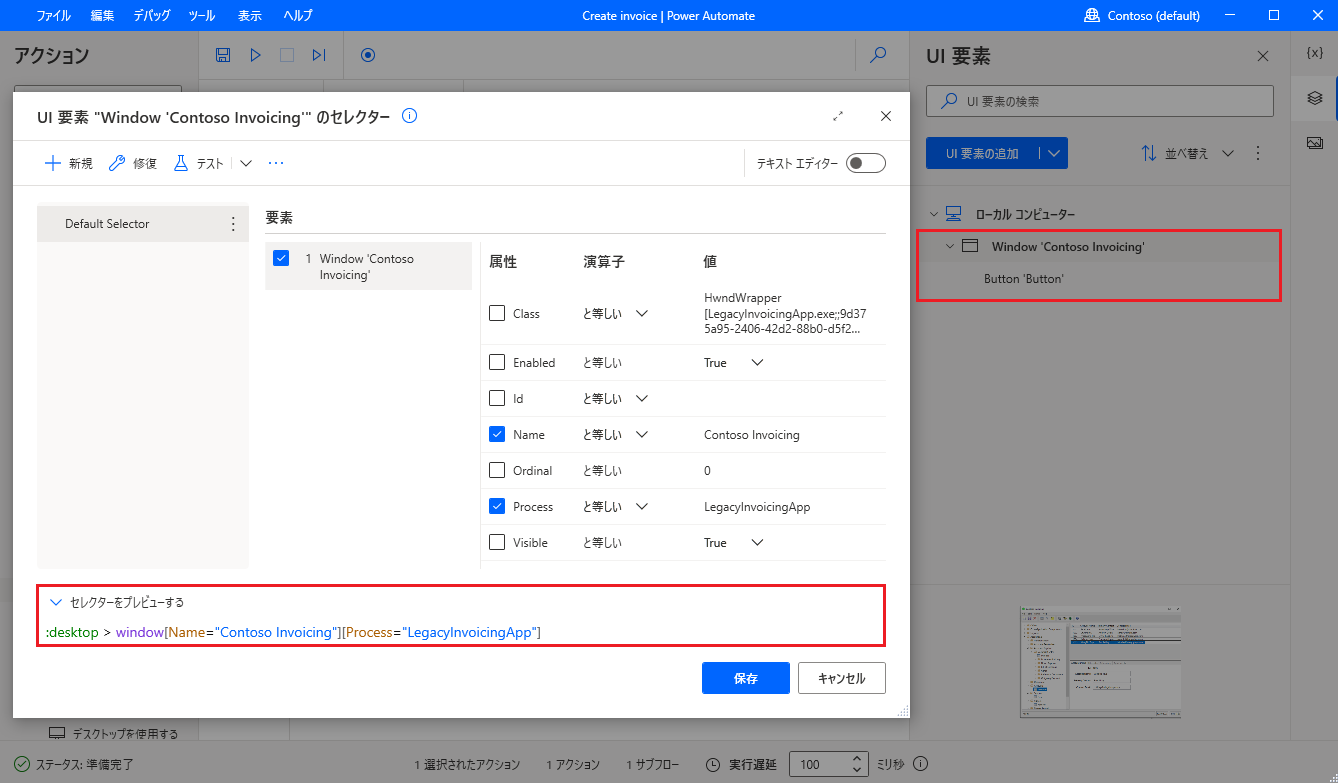Expand selector dialog with arrows icon
The height and width of the screenshot is (783, 1338).
[838, 116]
